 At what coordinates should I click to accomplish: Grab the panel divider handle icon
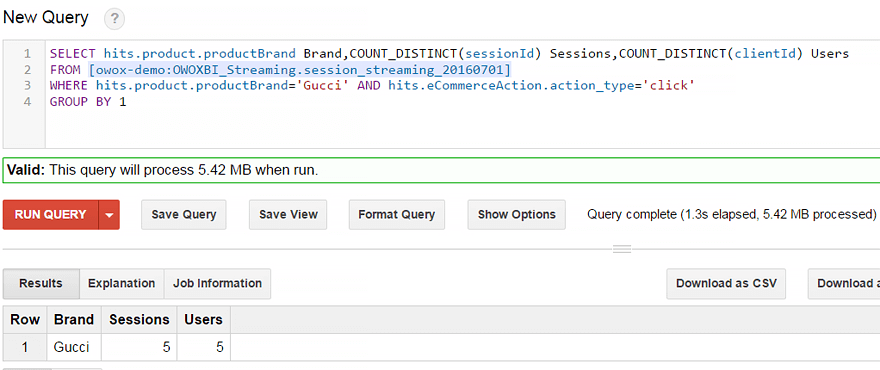pyautogui.click(x=622, y=249)
